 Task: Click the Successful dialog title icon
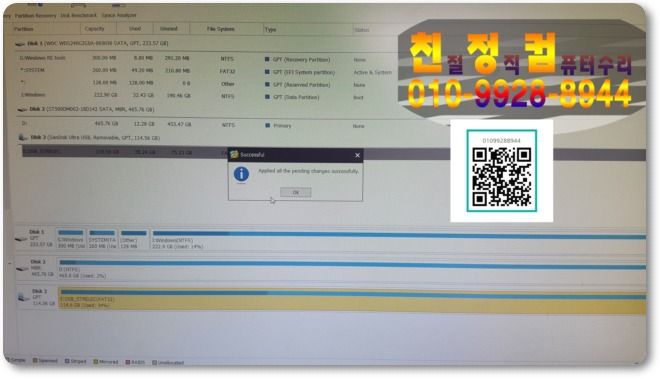pyautogui.click(x=234, y=155)
